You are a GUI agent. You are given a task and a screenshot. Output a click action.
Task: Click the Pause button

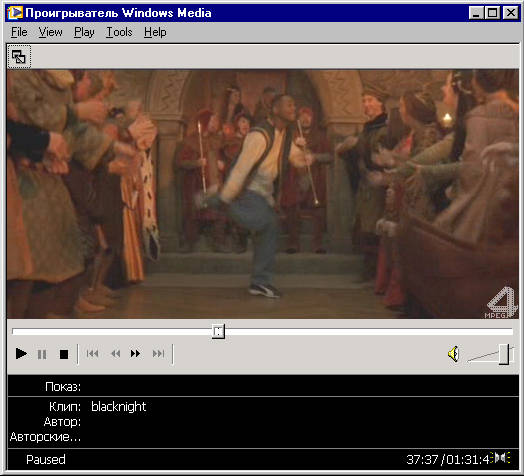coord(42,354)
